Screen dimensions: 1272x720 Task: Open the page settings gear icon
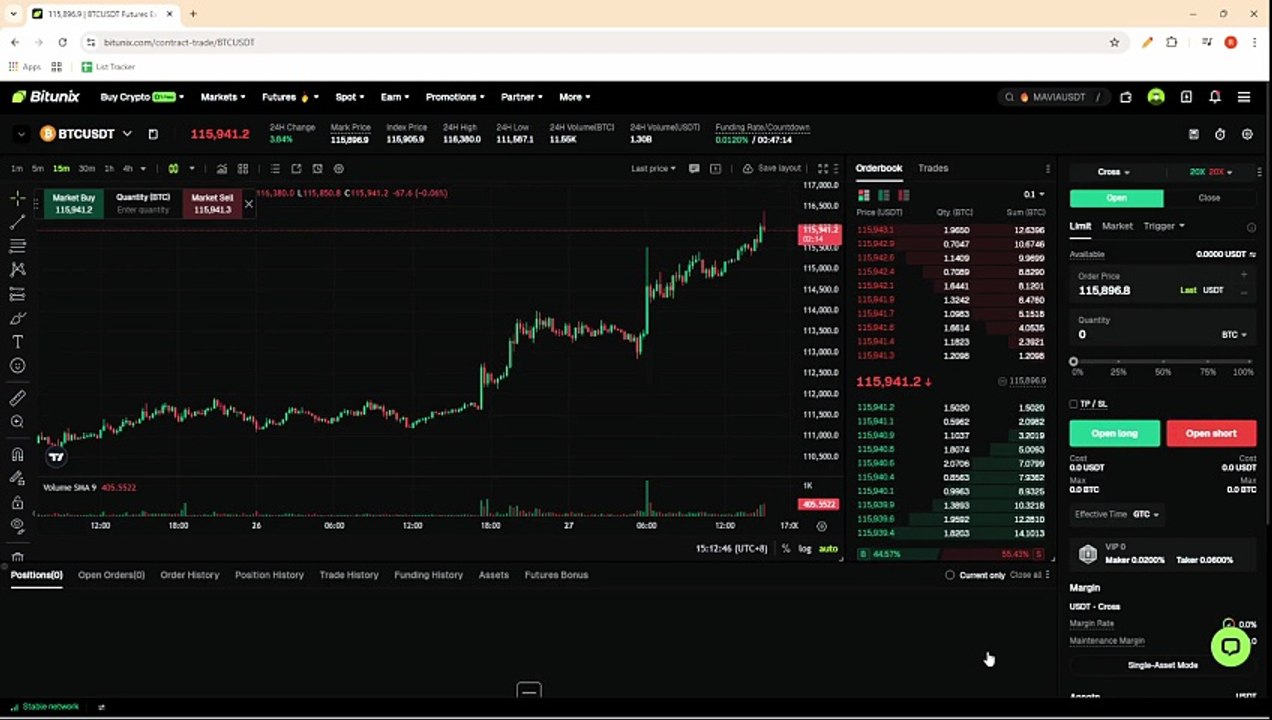(x=1247, y=134)
